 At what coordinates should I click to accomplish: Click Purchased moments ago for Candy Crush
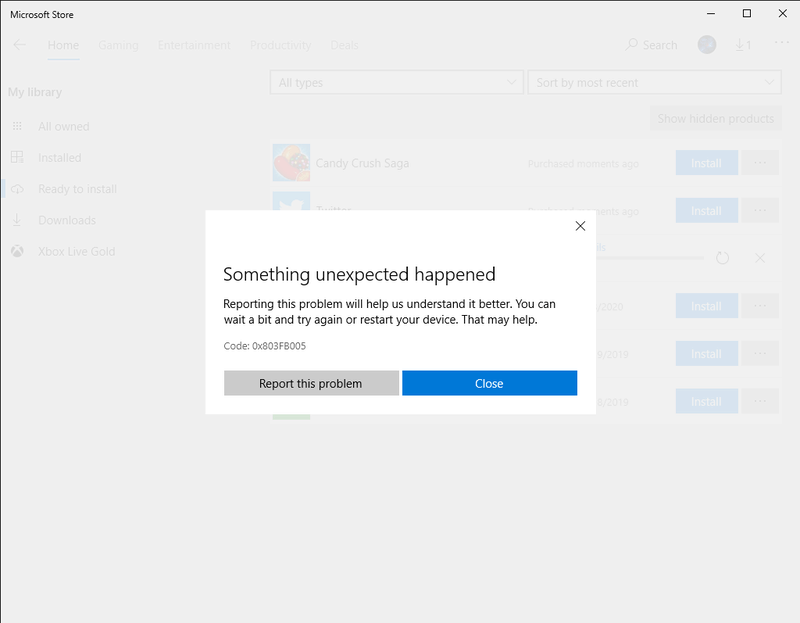(583, 164)
